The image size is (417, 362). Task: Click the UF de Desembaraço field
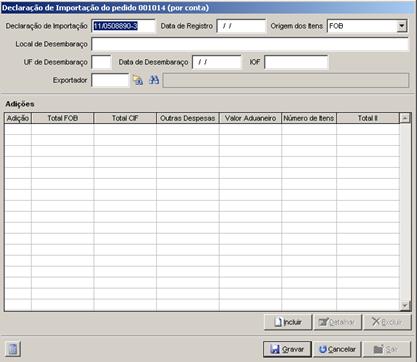pyautogui.click(x=101, y=62)
